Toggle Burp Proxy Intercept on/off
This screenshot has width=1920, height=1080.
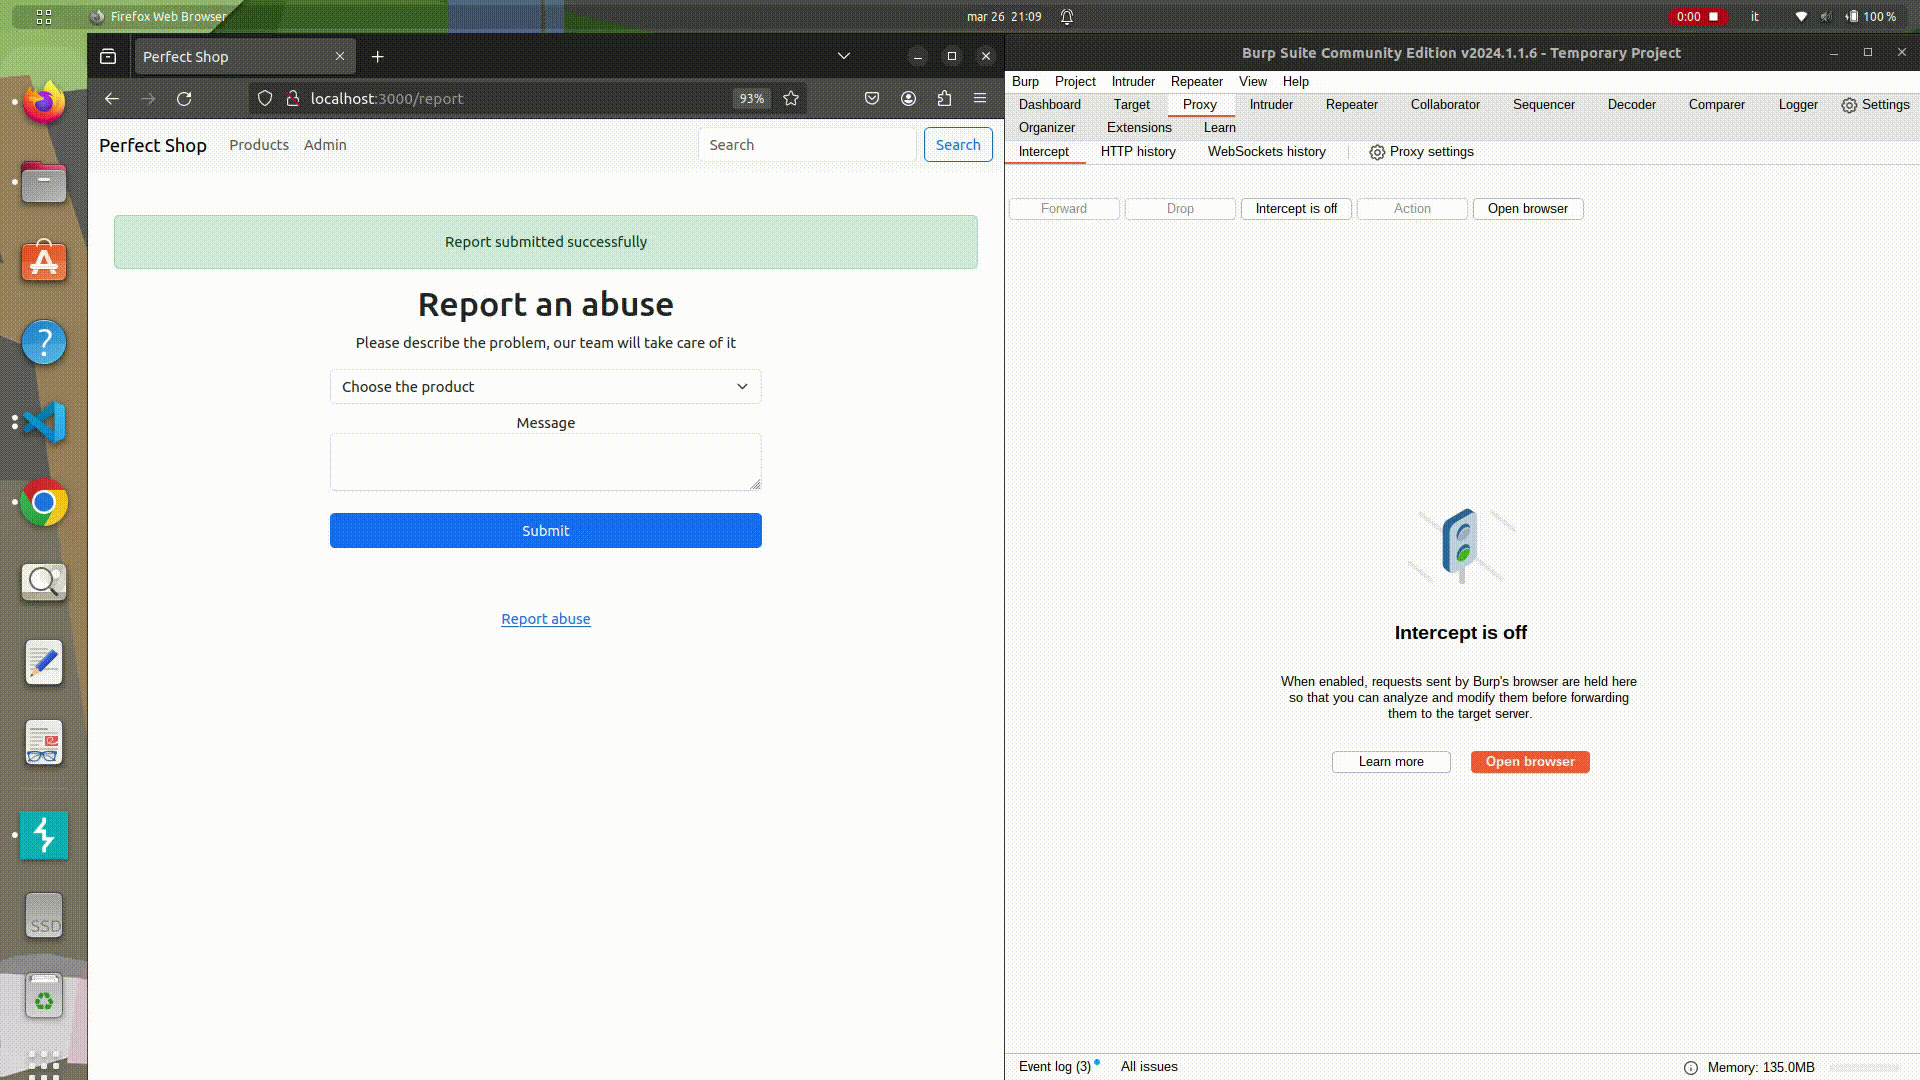click(1295, 207)
